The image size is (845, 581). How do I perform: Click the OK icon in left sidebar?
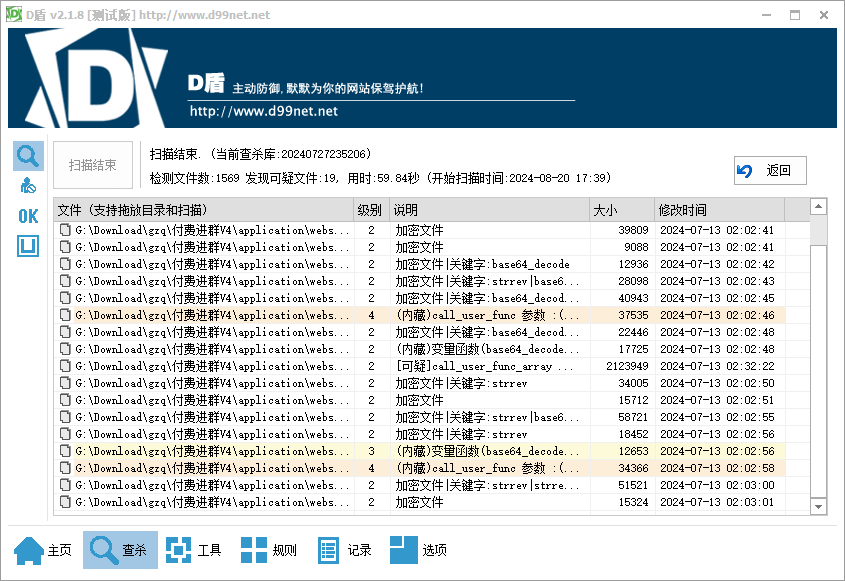(x=28, y=216)
